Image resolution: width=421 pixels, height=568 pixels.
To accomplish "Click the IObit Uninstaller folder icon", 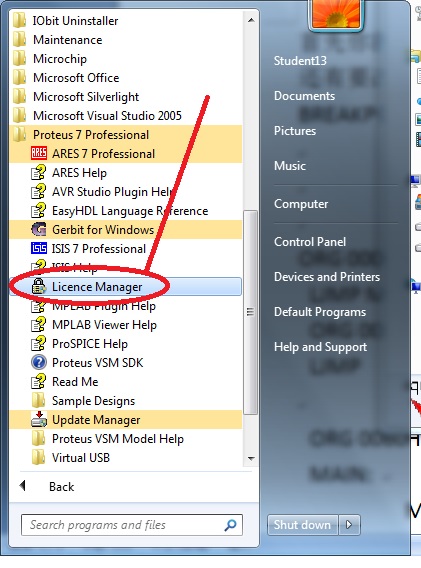I will pos(19,20).
